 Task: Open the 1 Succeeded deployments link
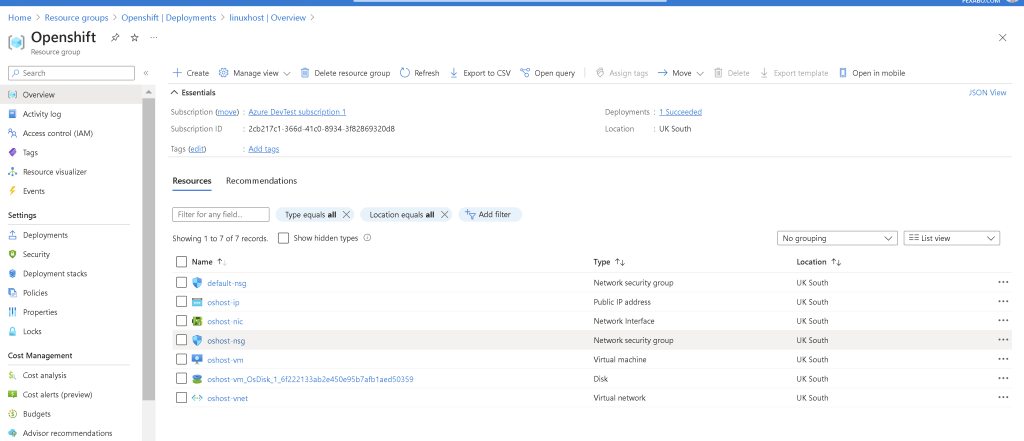pos(680,112)
